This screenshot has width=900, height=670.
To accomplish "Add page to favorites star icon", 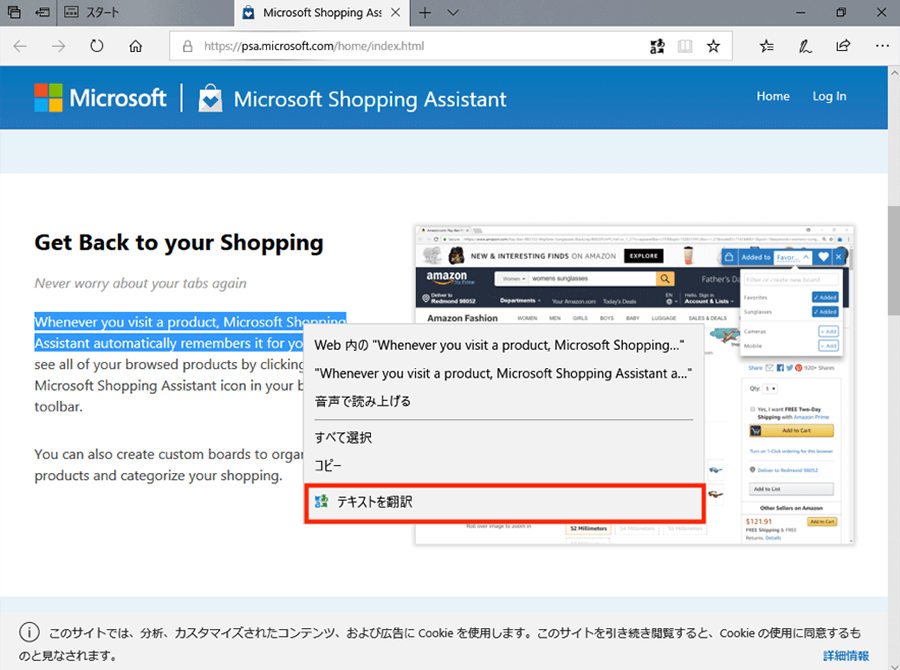I will pyautogui.click(x=713, y=46).
